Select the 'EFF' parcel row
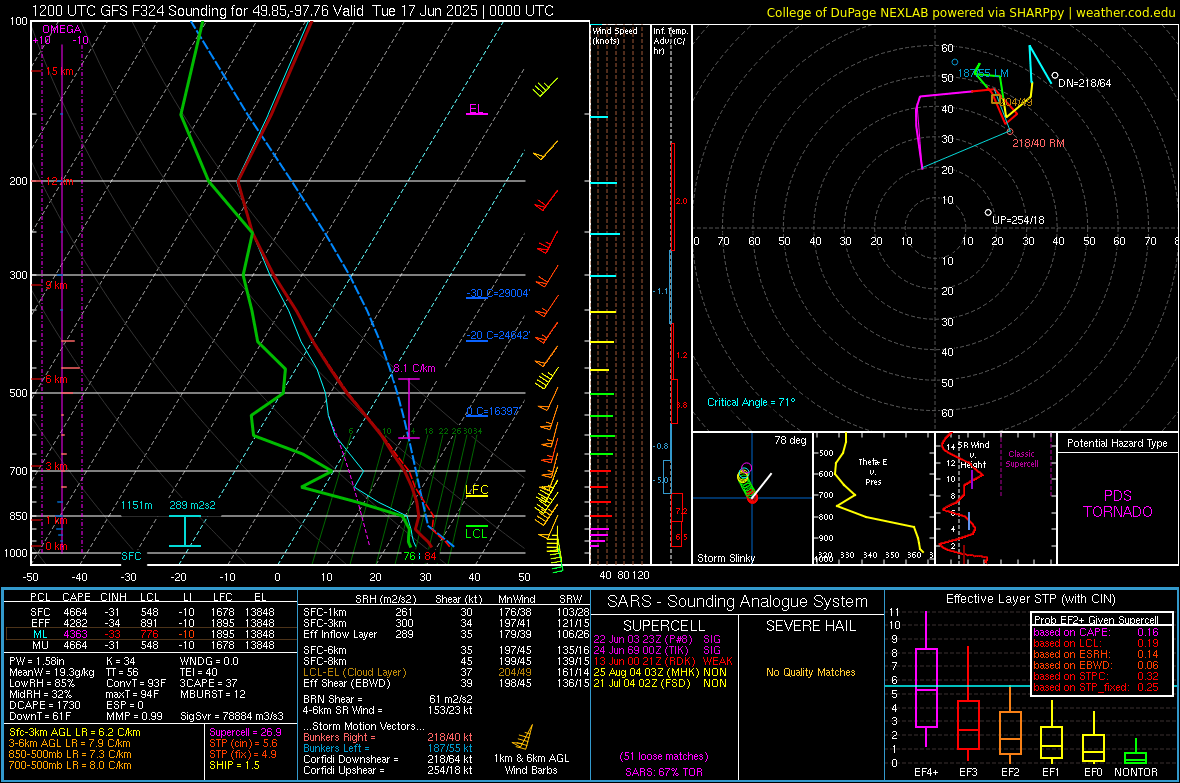This screenshot has height=783, width=1180. (x=151, y=623)
